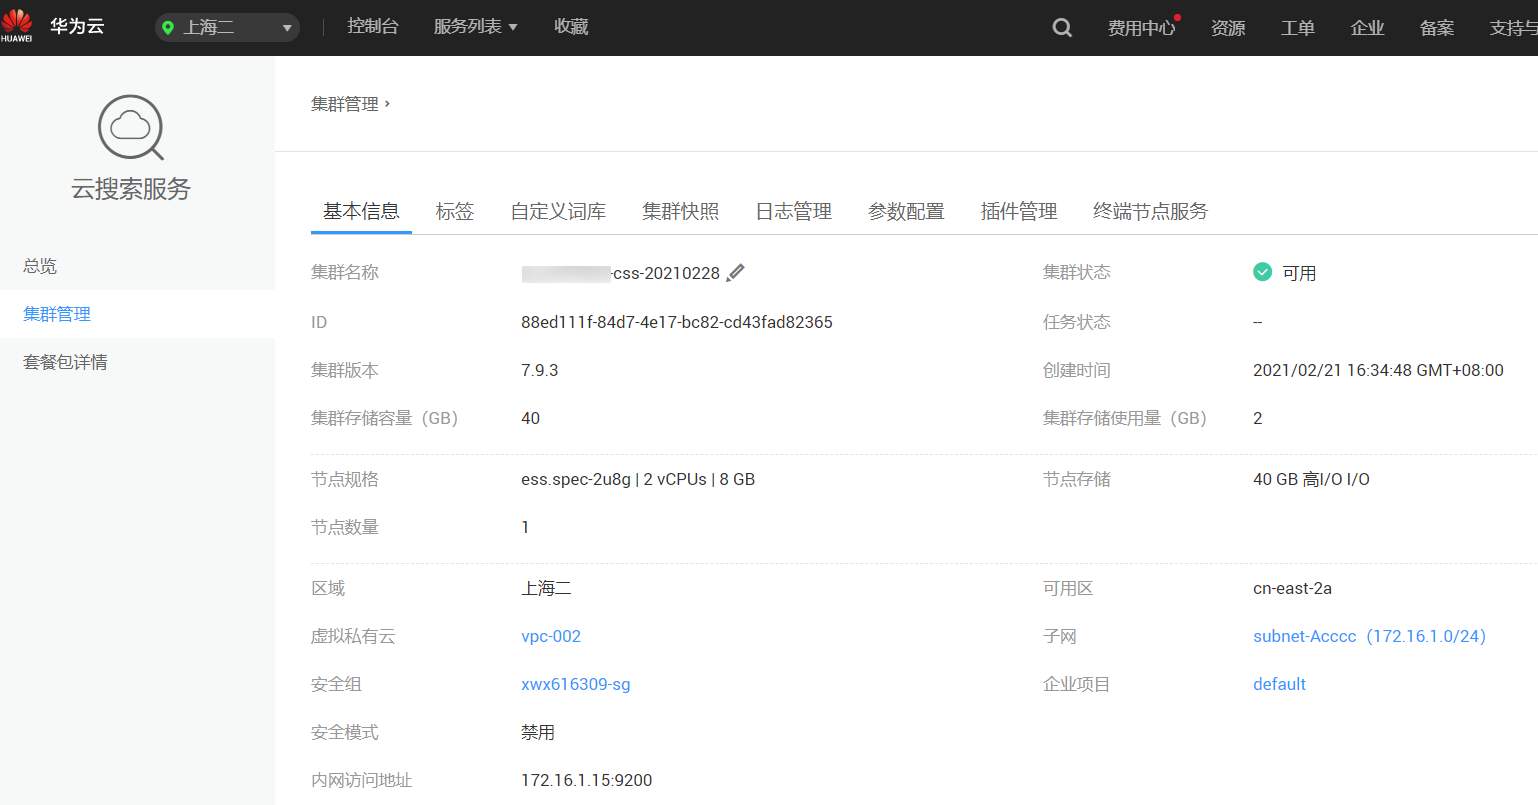Edit cluster name with pencil icon
This screenshot has height=805, width=1538.
(735, 273)
